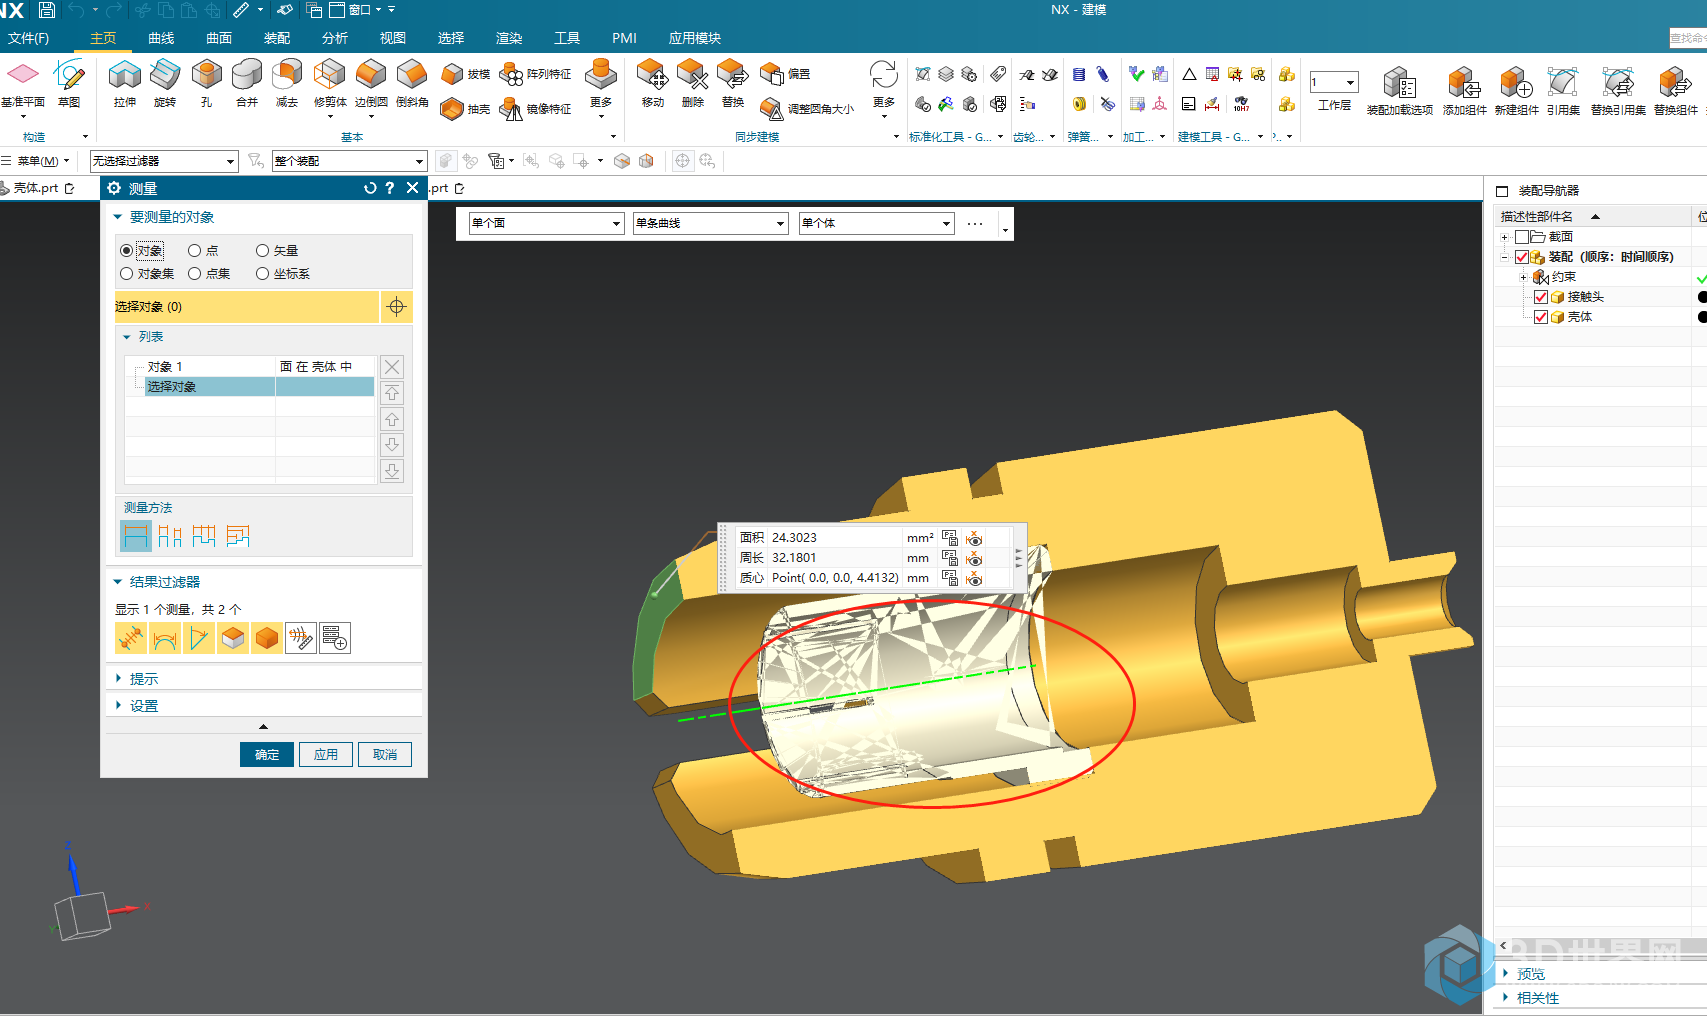Toggle the 壳体 component checkbox

pyautogui.click(x=1541, y=317)
